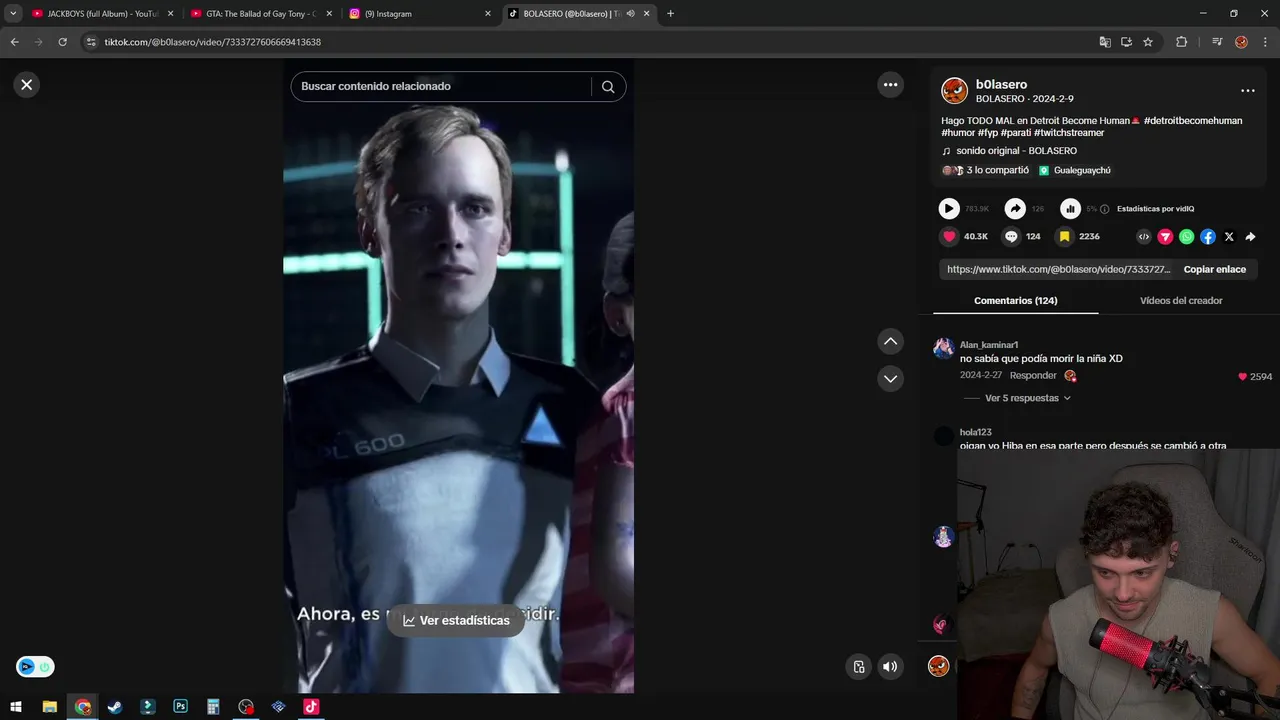Toggle the blue power extension switch
1280x720 pixels.
pos(35,667)
